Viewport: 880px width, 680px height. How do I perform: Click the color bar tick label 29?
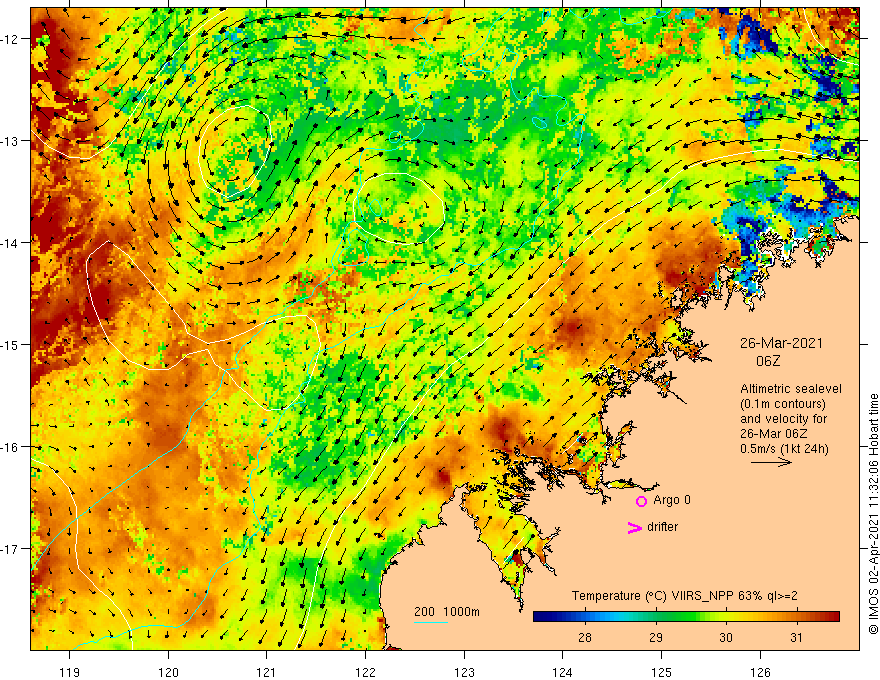pos(656,637)
